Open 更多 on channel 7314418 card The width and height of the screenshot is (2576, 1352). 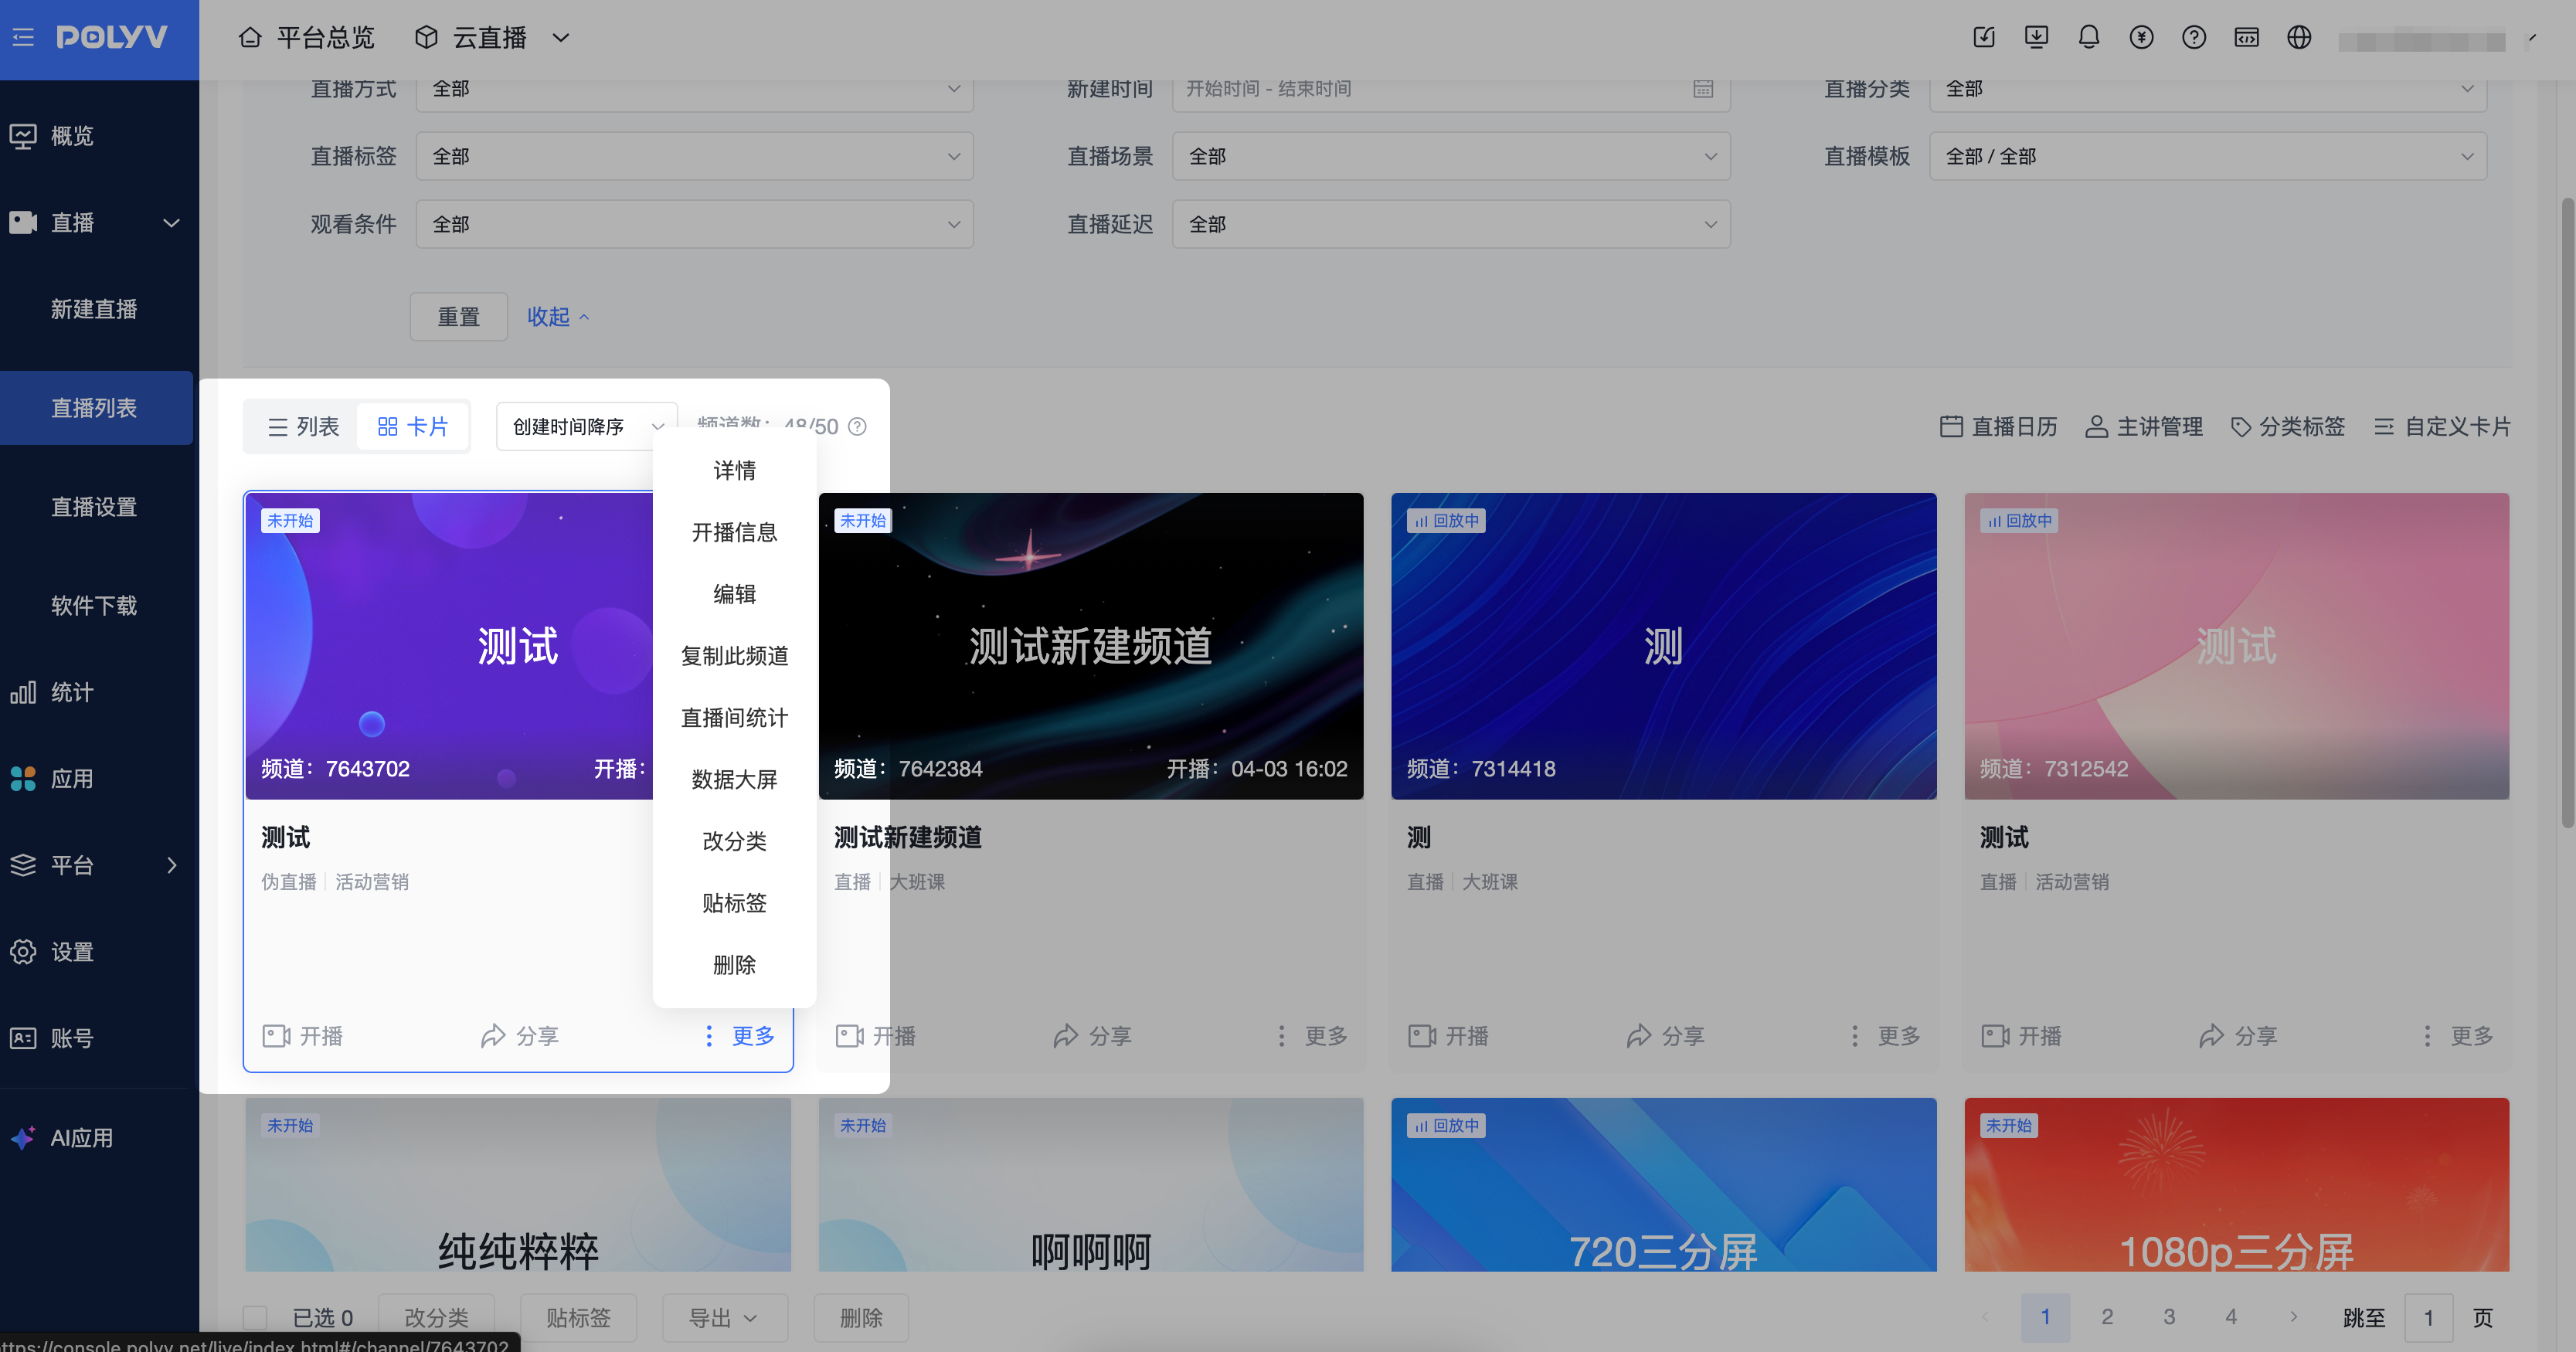[x=1885, y=1036]
